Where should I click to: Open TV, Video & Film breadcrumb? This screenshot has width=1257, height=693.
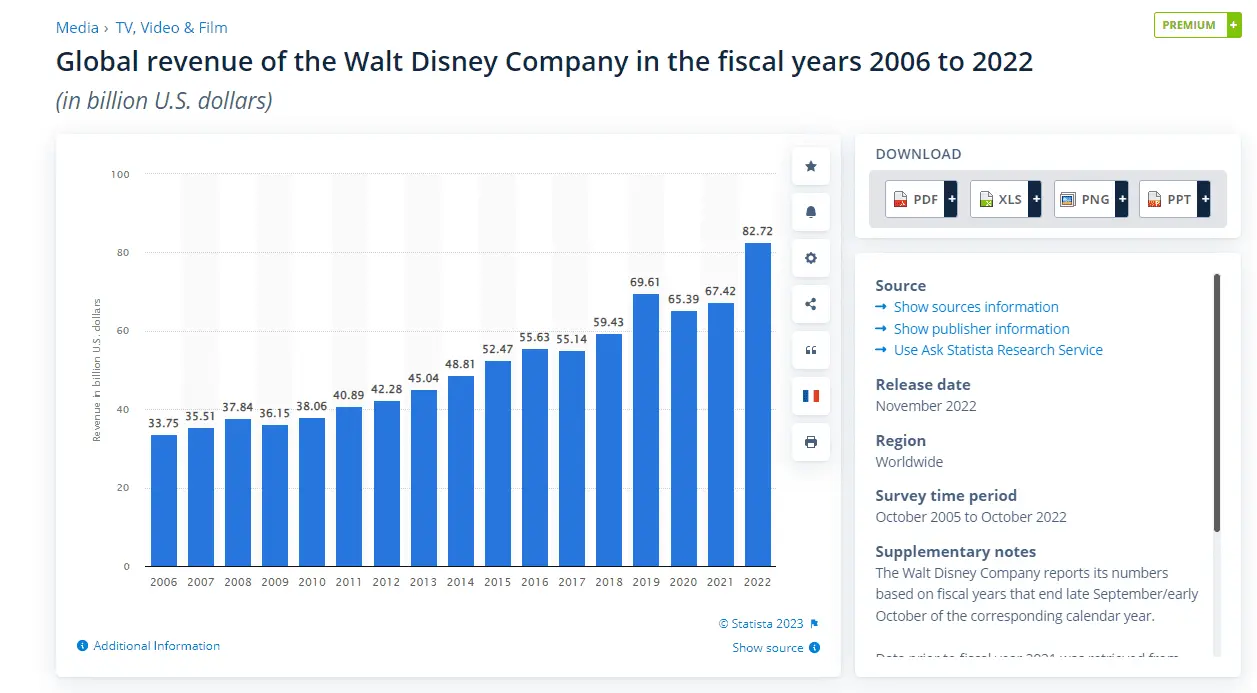pyautogui.click(x=171, y=28)
